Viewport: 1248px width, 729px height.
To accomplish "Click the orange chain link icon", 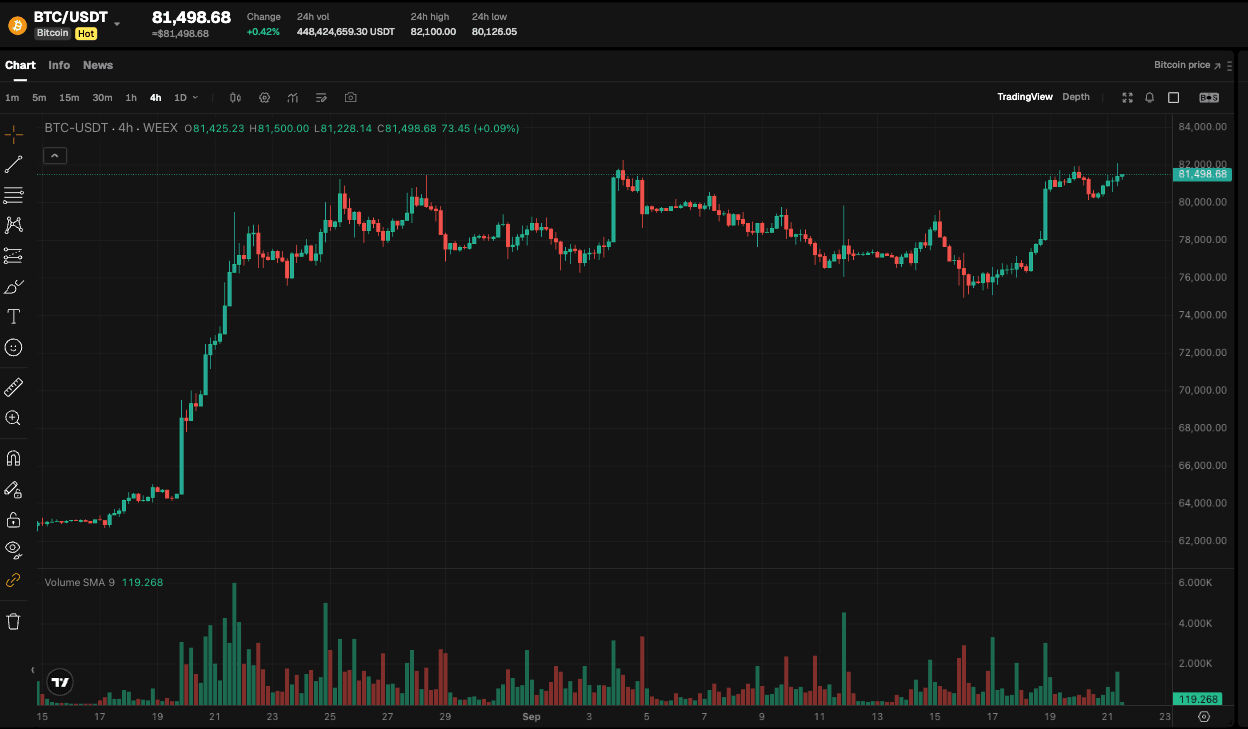I will (x=14, y=580).
